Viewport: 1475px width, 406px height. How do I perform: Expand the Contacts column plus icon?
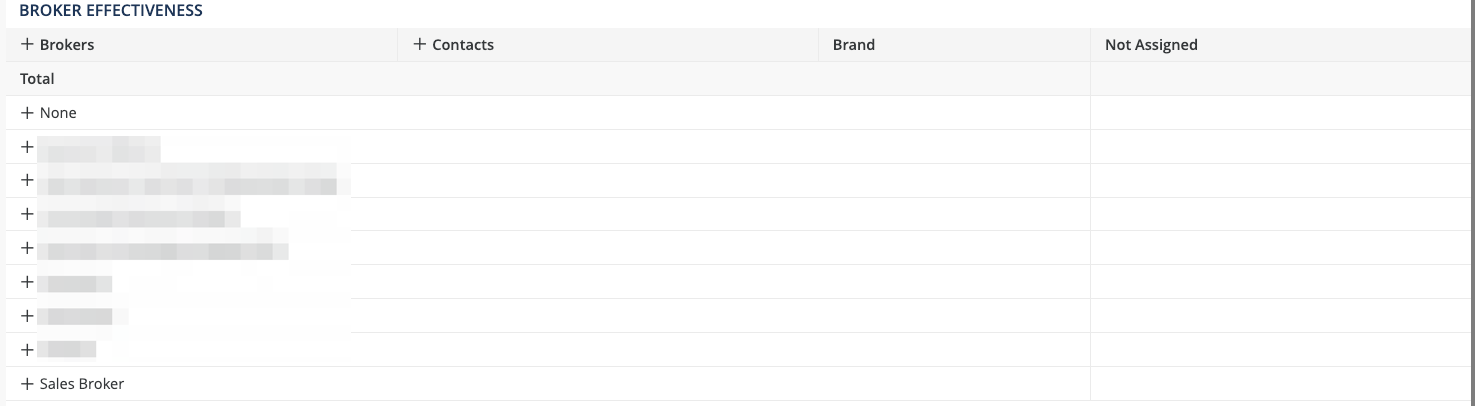(420, 45)
